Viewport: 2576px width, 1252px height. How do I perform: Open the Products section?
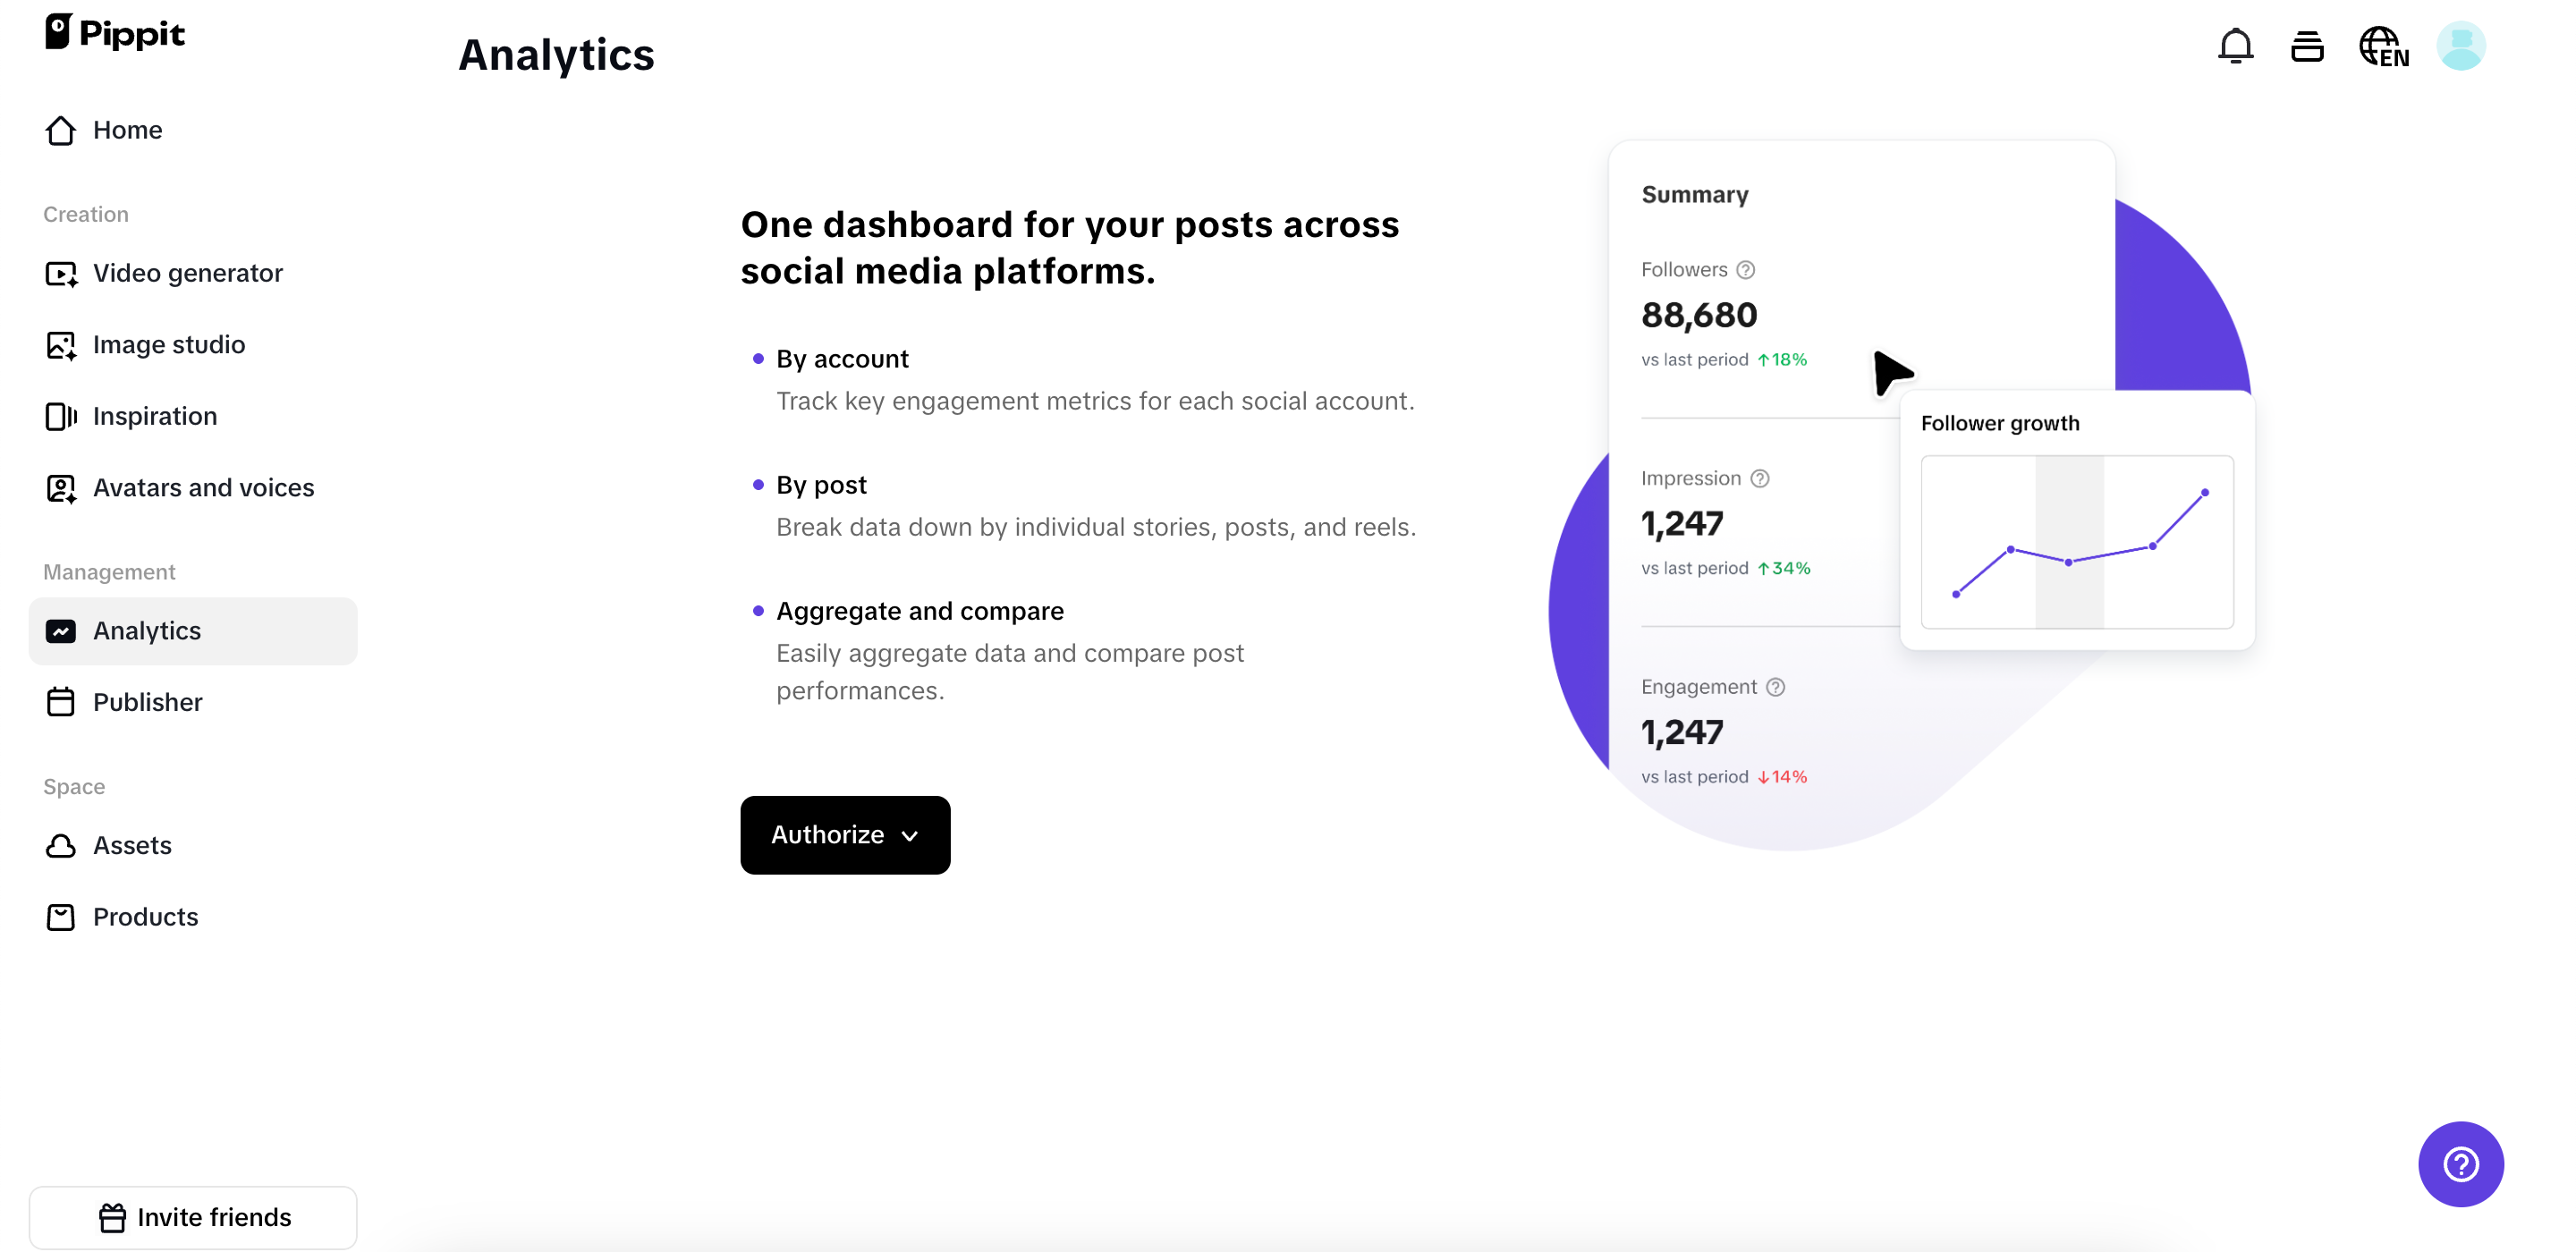[145, 917]
